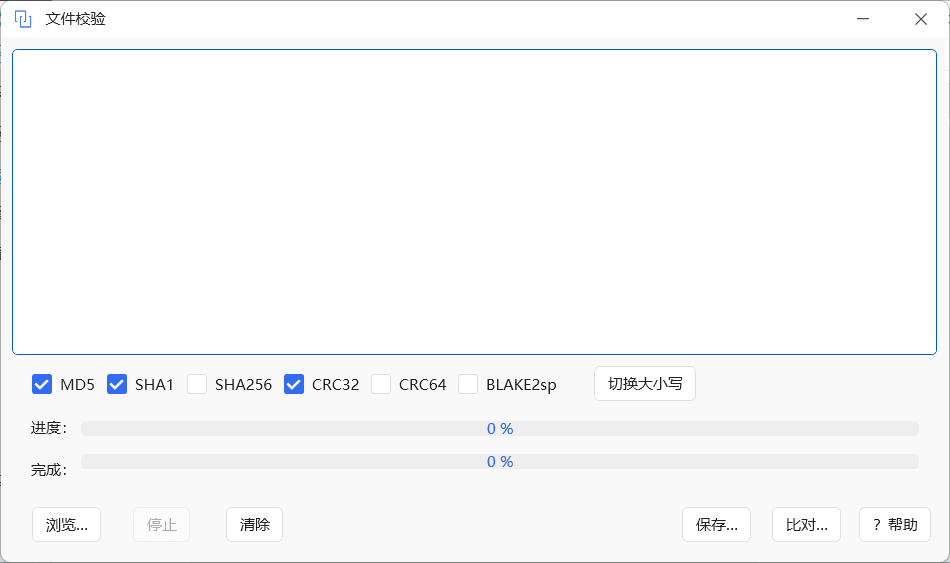Open the 比对... compare dialog
Image resolution: width=950 pixels, height=563 pixels.
click(806, 524)
